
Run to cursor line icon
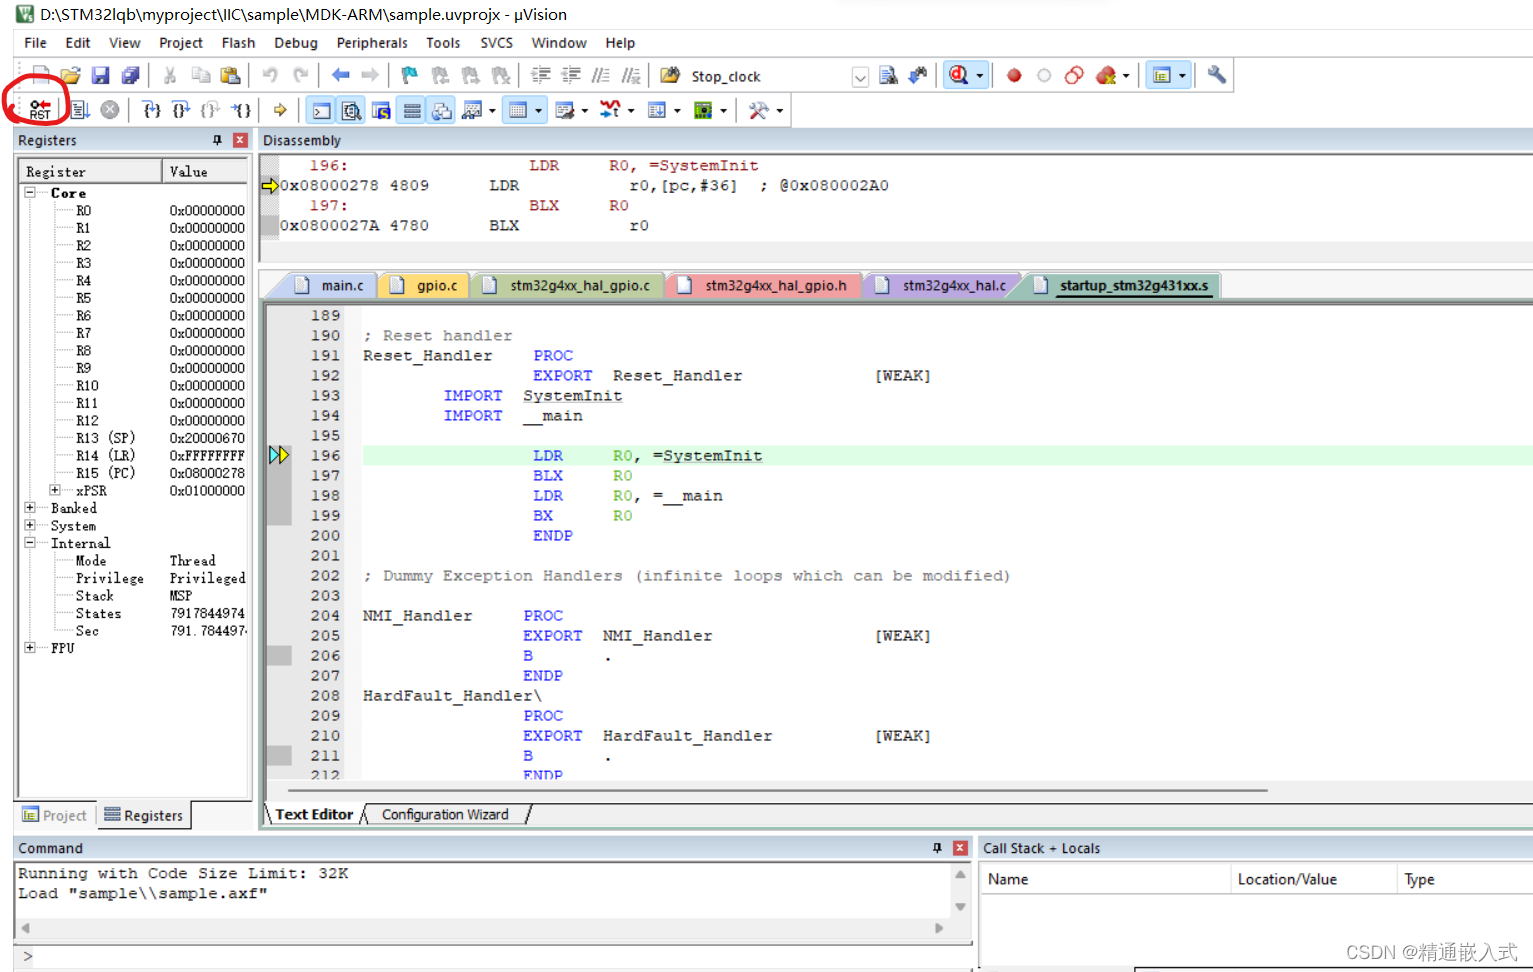point(241,110)
